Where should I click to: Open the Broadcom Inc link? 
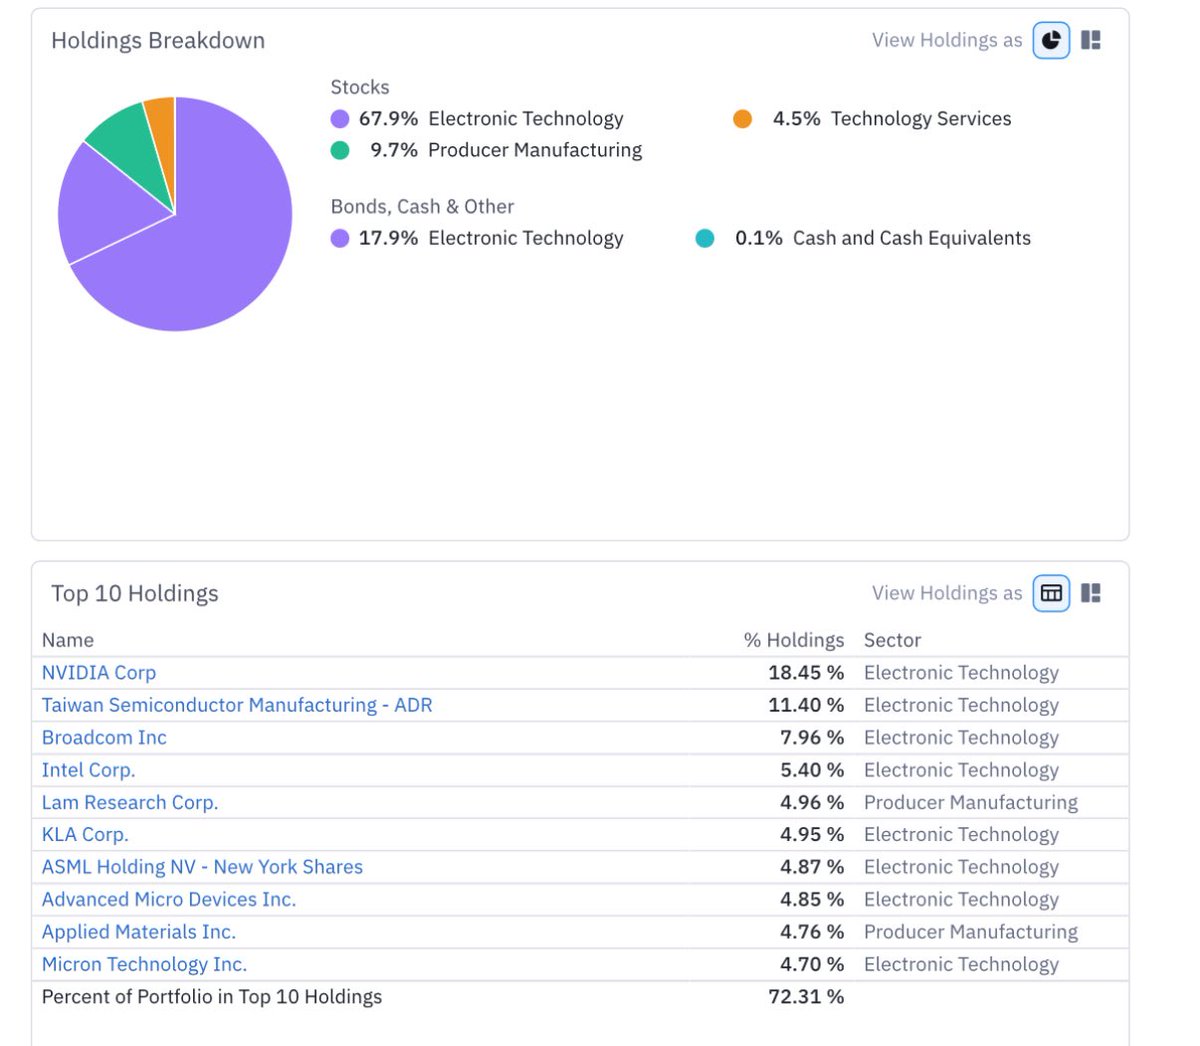[104, 738]
